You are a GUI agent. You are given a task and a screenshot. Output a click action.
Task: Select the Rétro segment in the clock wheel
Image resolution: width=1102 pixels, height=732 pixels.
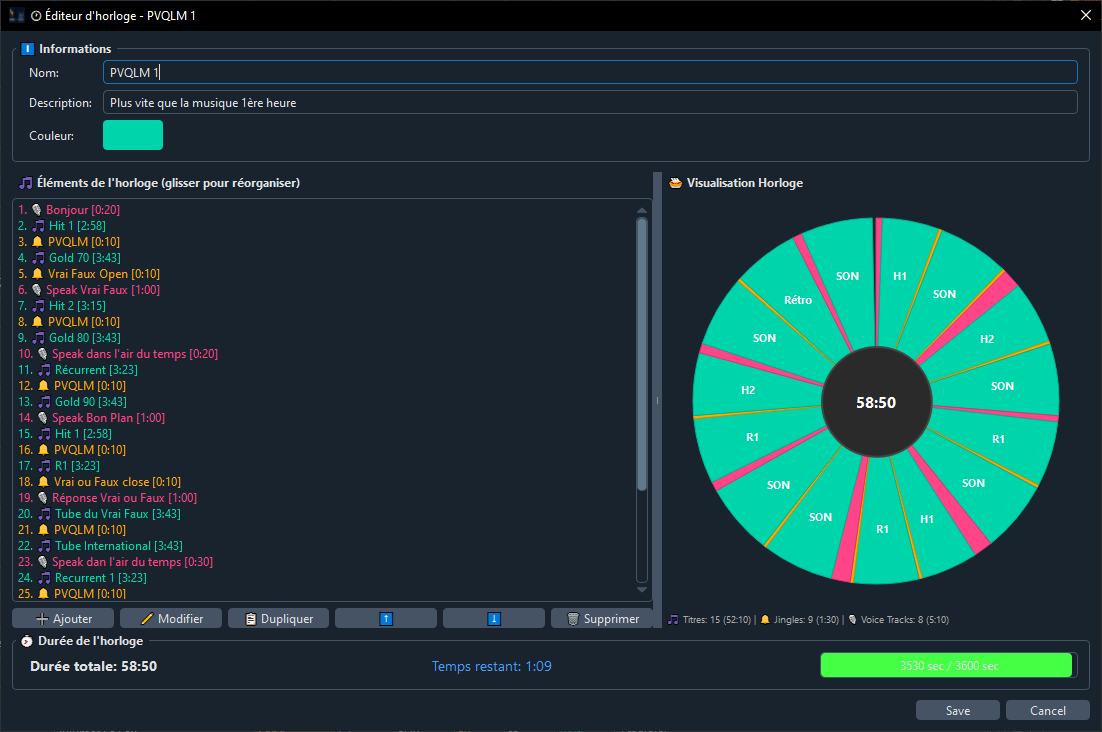[797, 299]
